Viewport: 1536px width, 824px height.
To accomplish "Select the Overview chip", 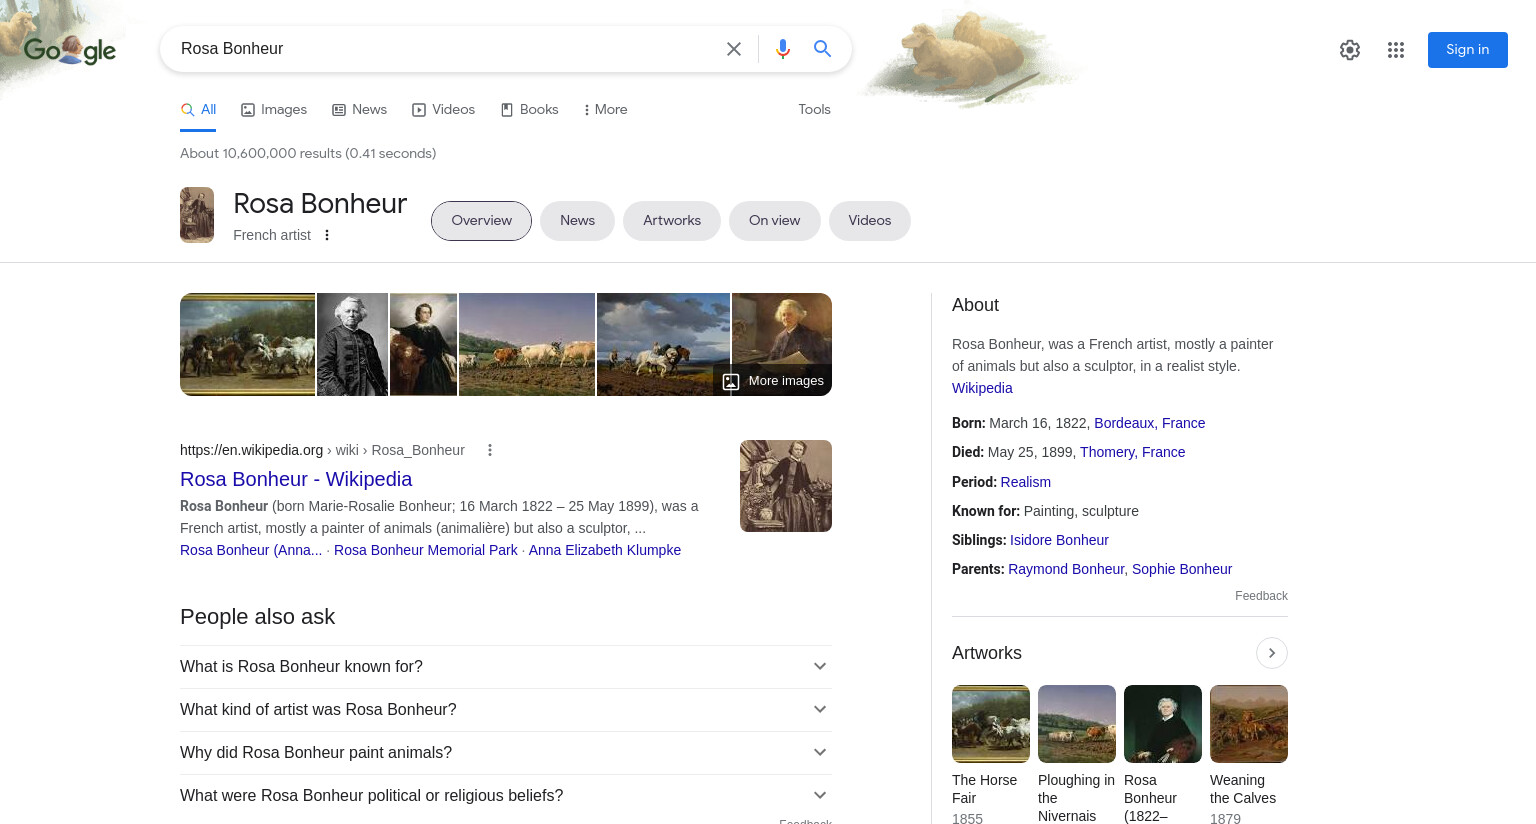I will tap(481, 221).
